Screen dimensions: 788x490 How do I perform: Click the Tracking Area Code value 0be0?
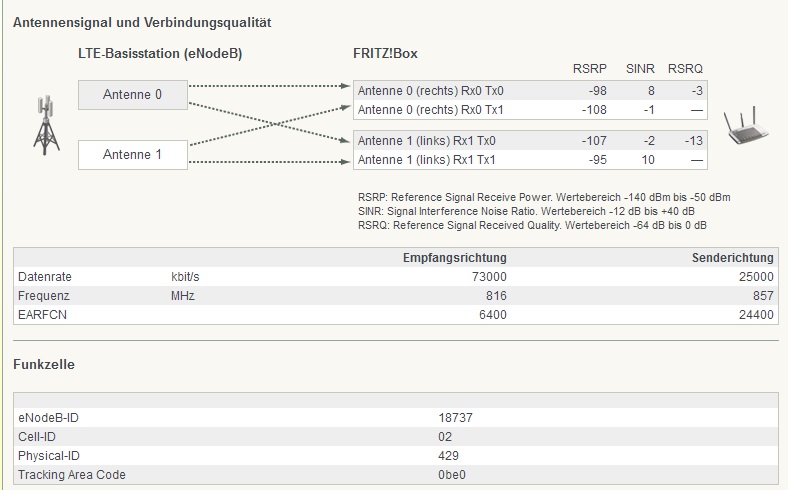(x=452, y=475)
